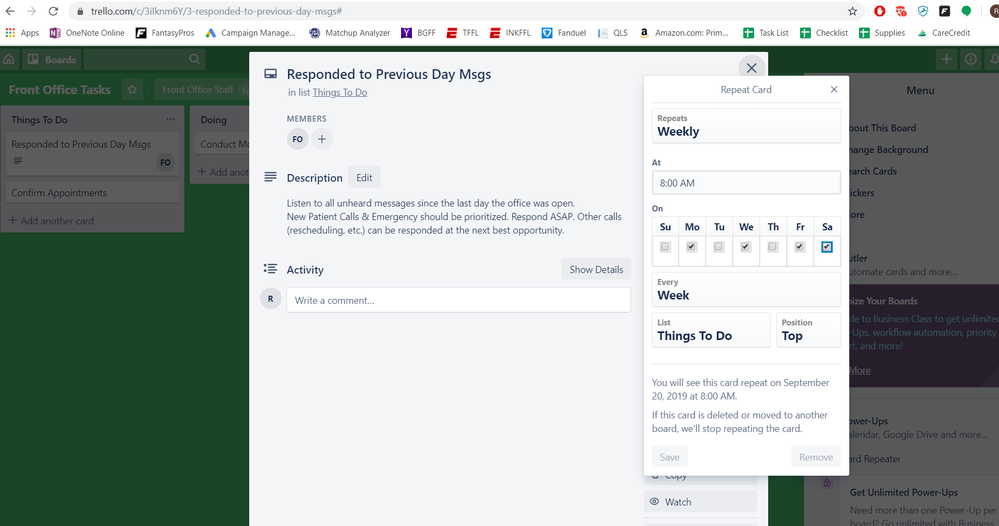Reload the page with refresh icon
Screen dimensions: 999x526
(53, 11)
